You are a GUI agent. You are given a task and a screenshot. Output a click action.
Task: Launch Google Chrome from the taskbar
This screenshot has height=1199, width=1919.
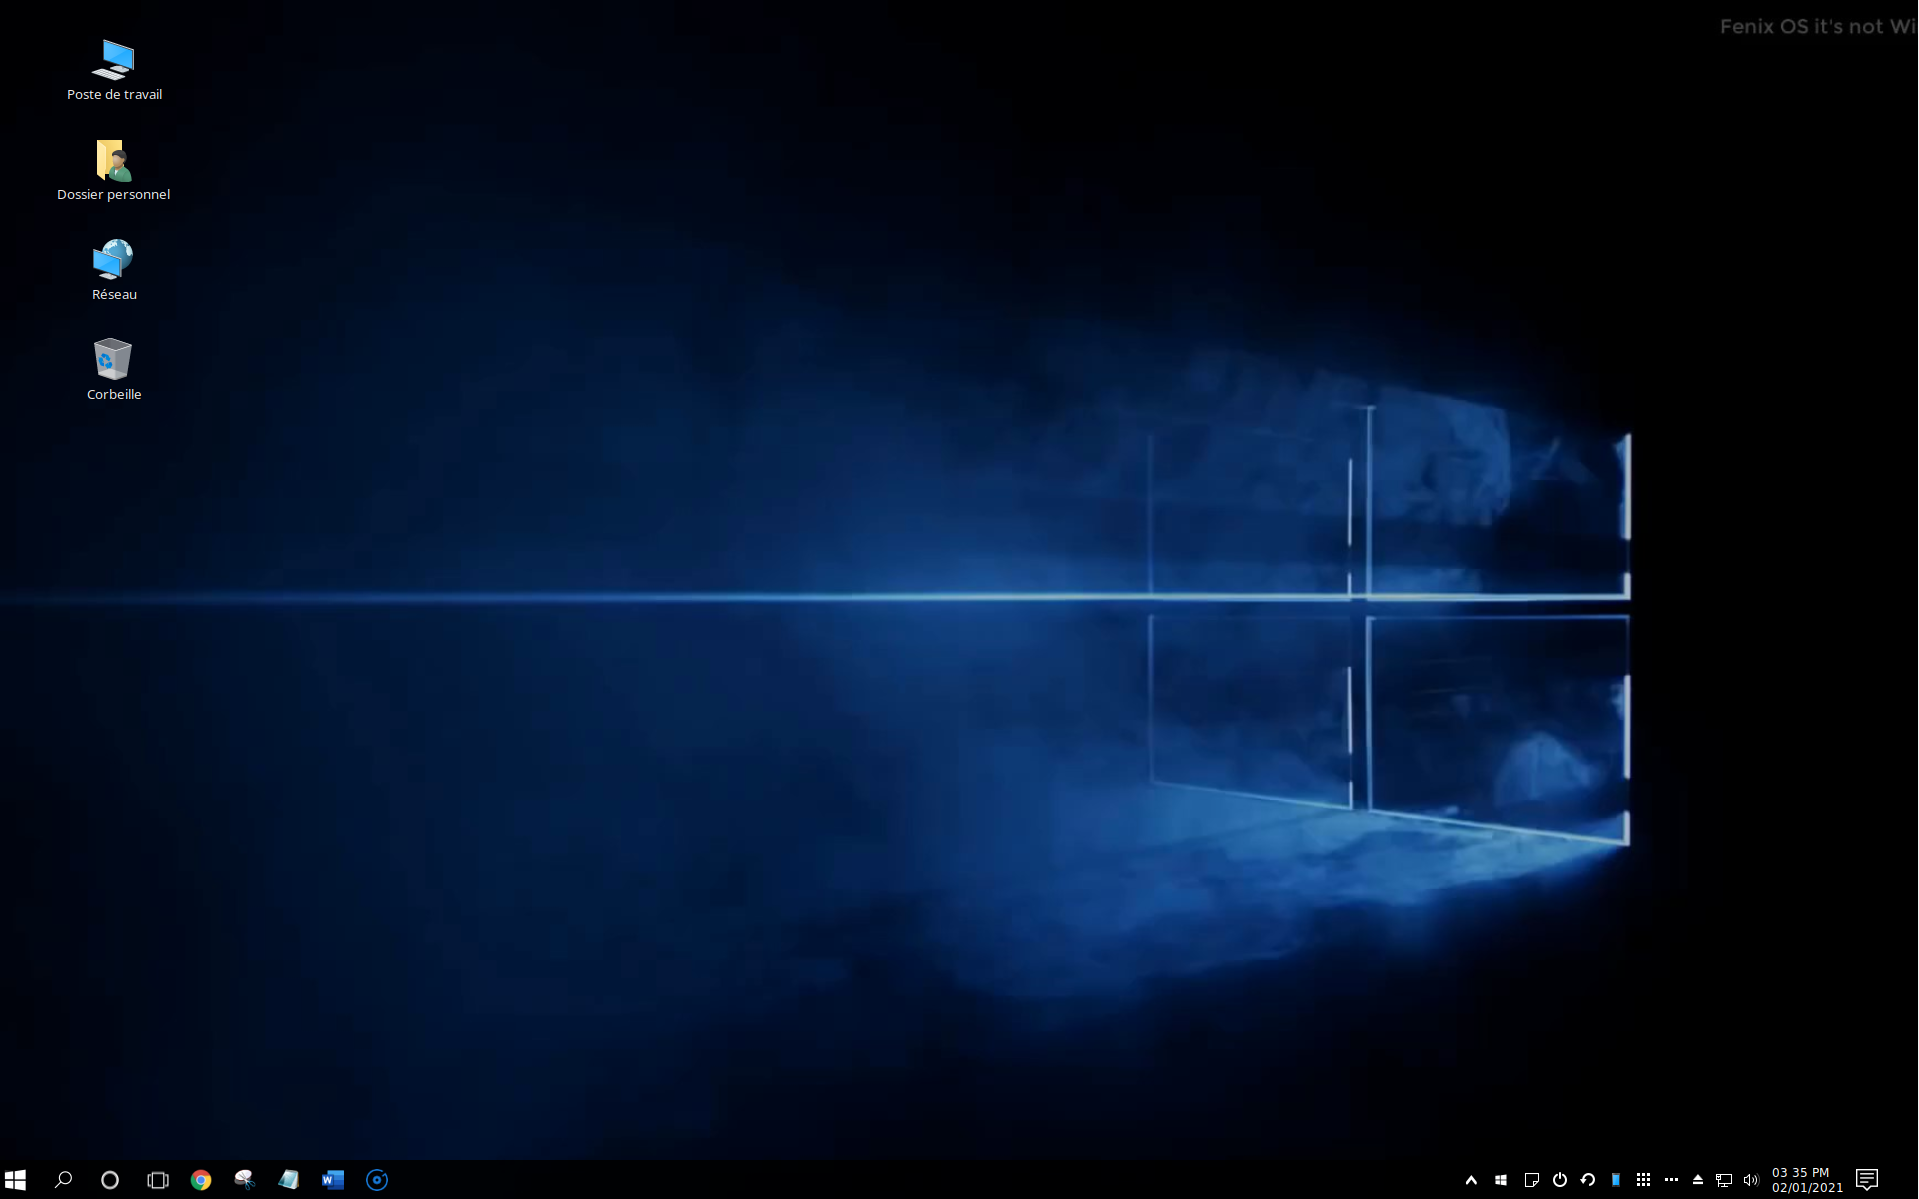point(201,1180)
